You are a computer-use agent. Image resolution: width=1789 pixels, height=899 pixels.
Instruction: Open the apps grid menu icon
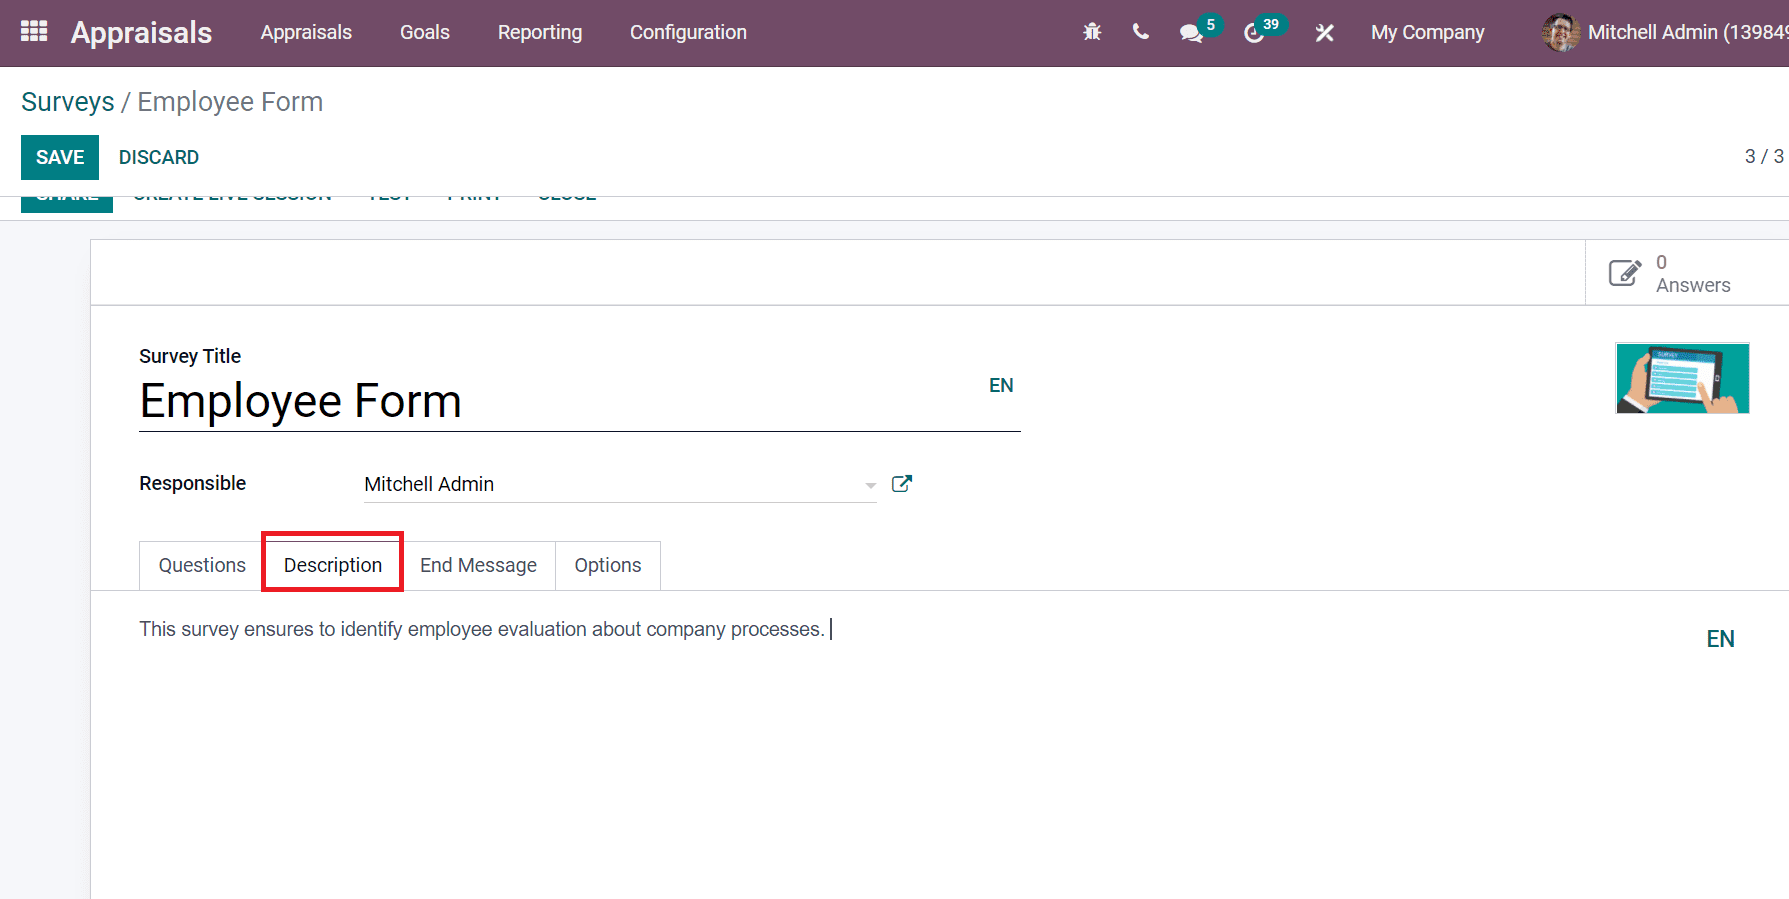pos(34,32)
